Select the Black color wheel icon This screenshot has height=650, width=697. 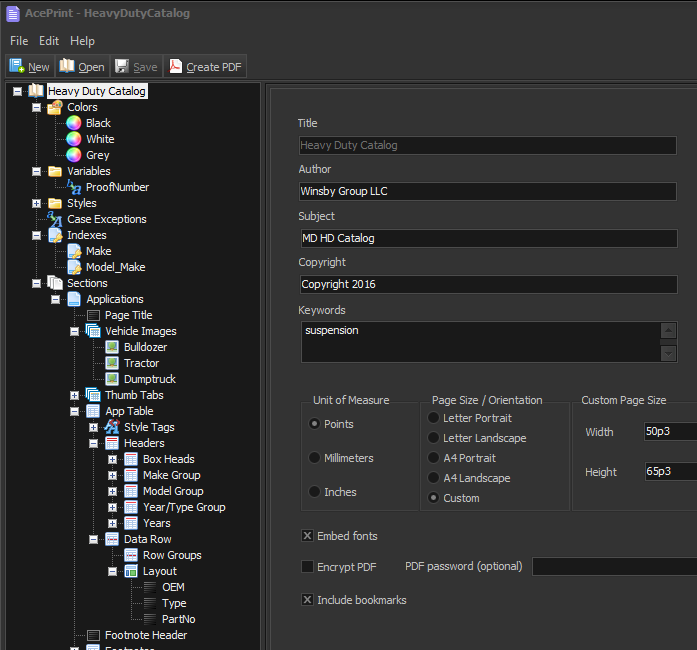pos(74,123)
